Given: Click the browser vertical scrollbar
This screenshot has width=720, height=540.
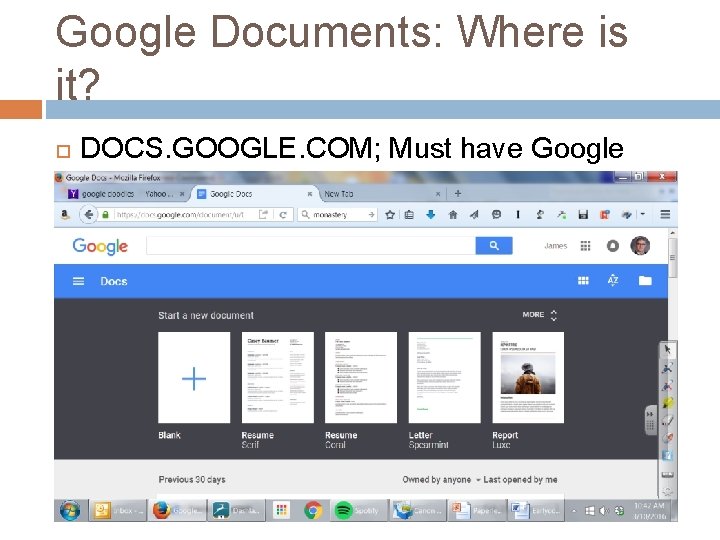Looking at the screenshot, I should tap(672, 257).
